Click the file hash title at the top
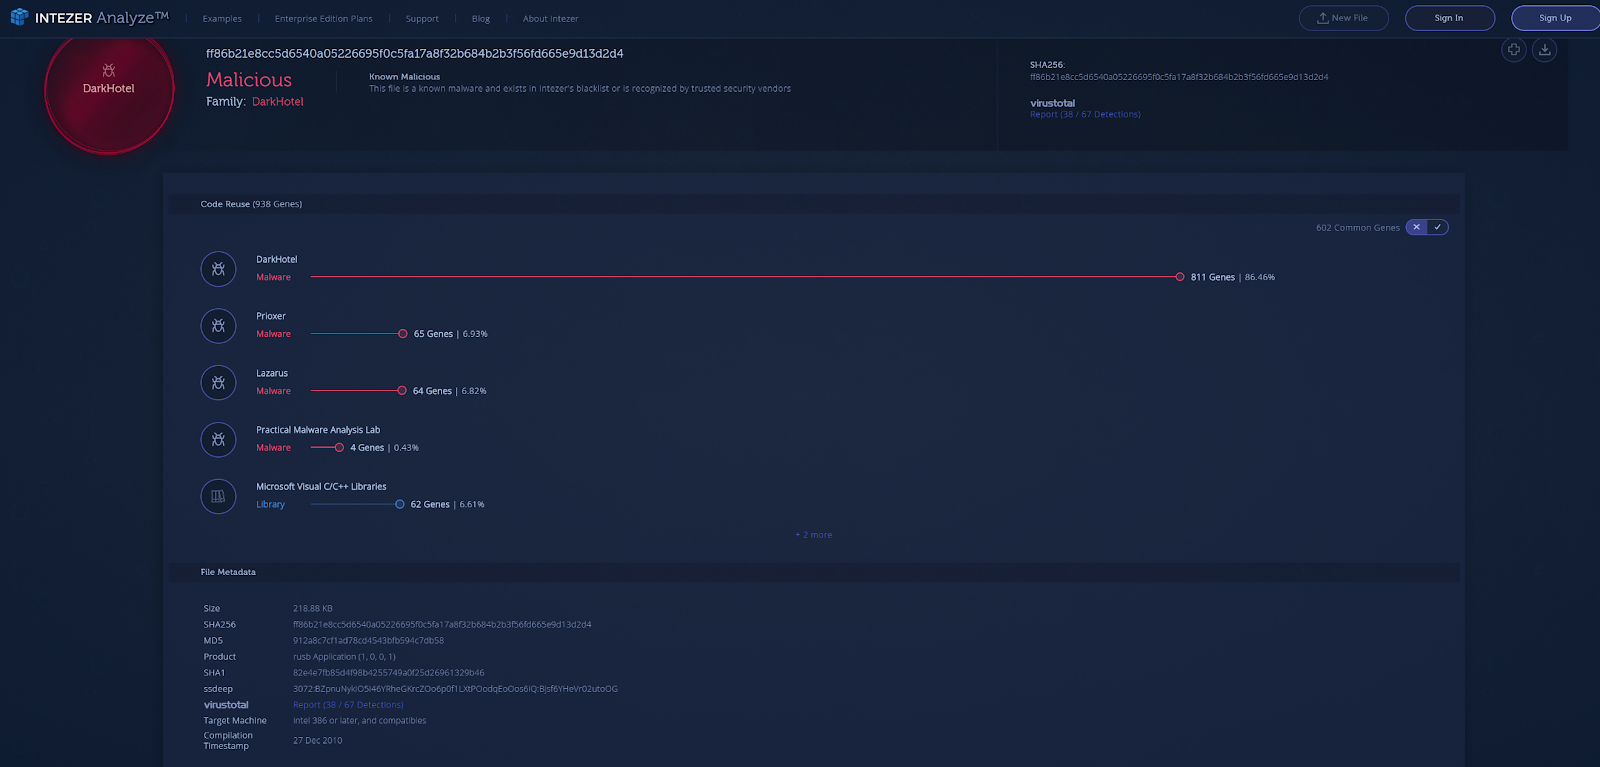 click(x=415, y=54)
